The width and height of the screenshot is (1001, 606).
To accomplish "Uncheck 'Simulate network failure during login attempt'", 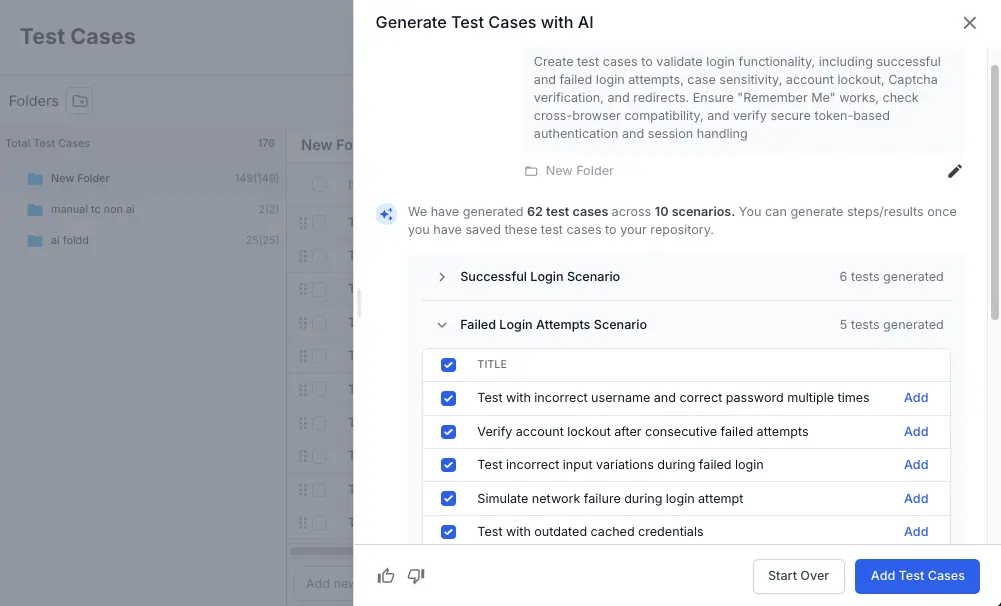I will pyautogui.click(x=449, y=499).
